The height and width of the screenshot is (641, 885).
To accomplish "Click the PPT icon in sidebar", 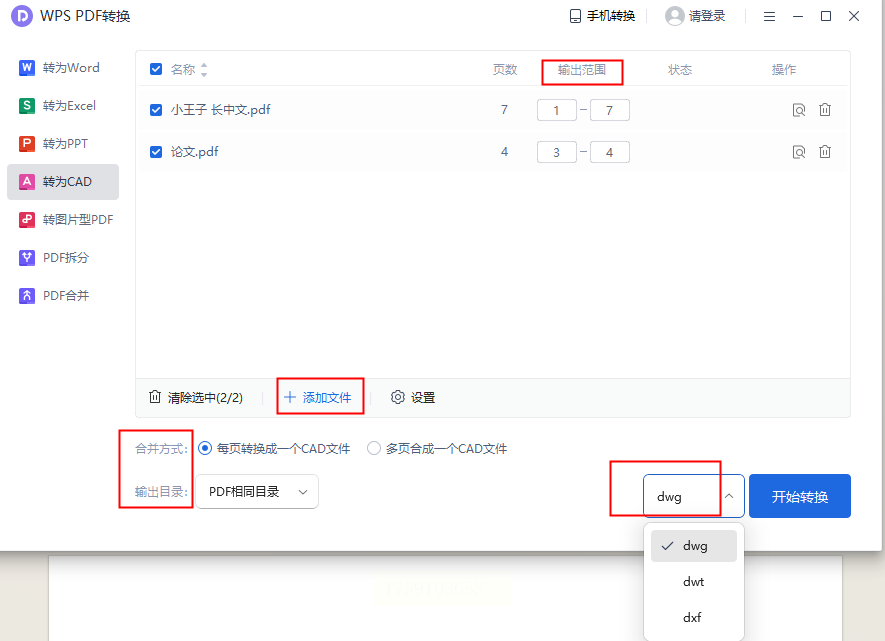I will point(27,143).
